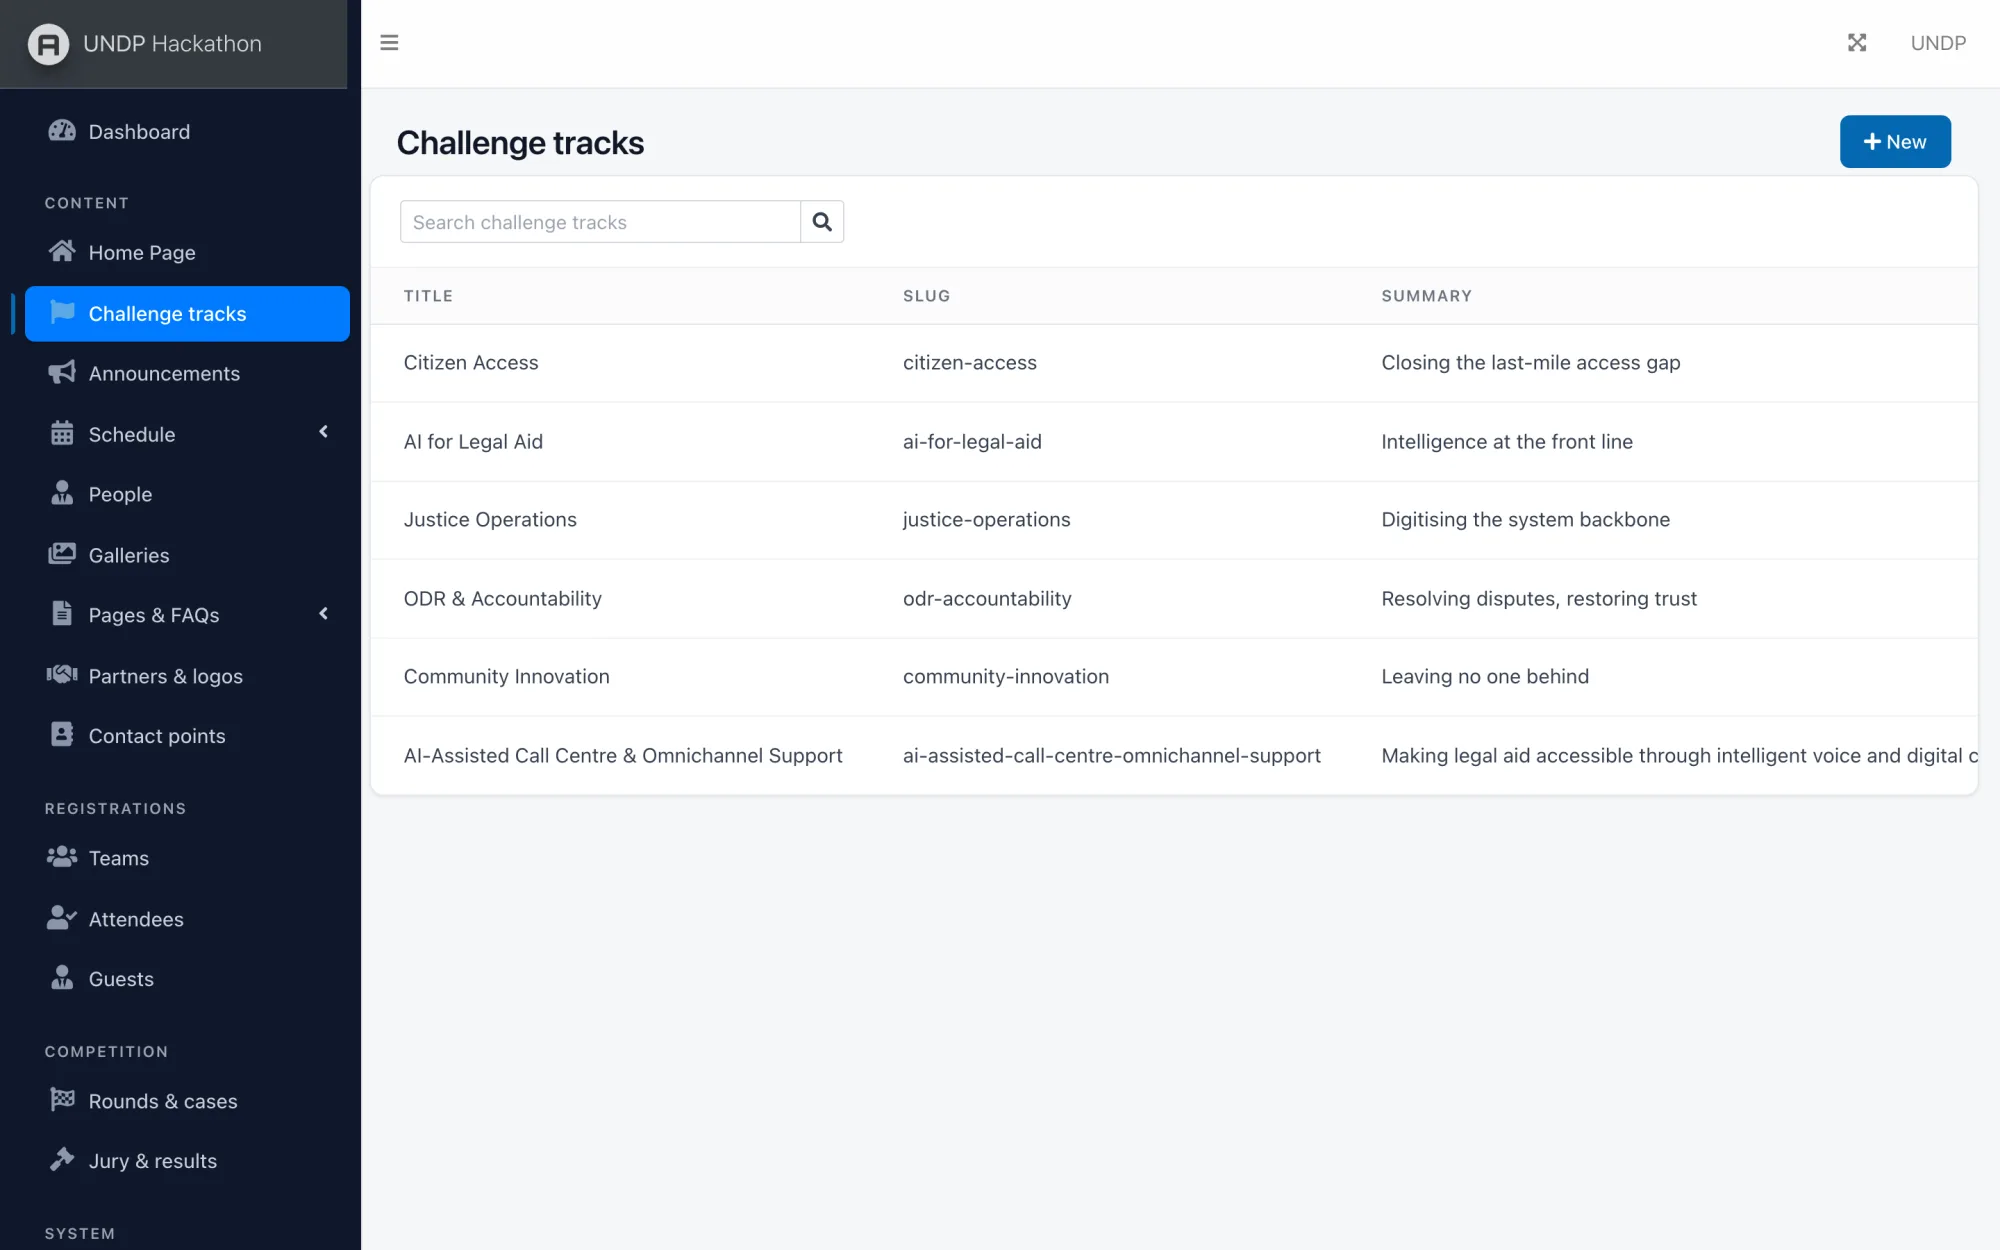
Task: Click the Announcements megaphone icon
Action: coord(62,373)
